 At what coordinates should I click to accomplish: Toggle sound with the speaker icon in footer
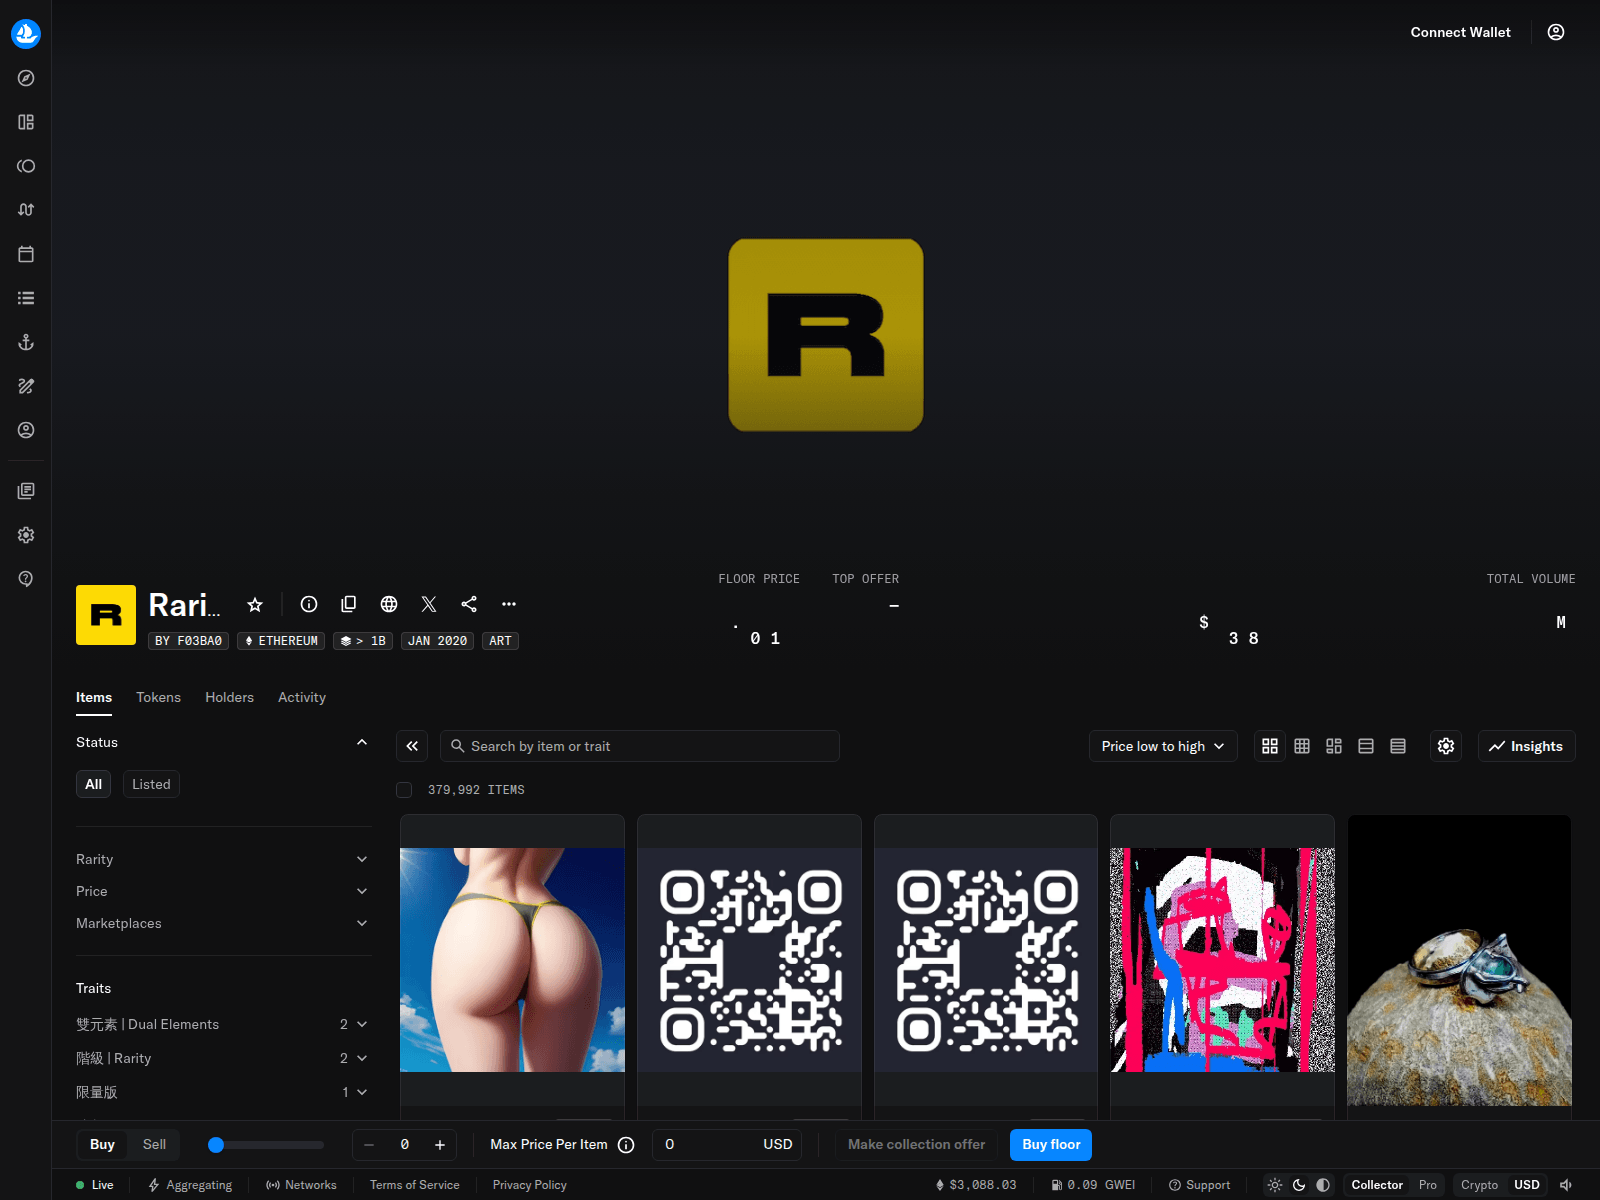pyautogui.click(x=1566, y=1185)
